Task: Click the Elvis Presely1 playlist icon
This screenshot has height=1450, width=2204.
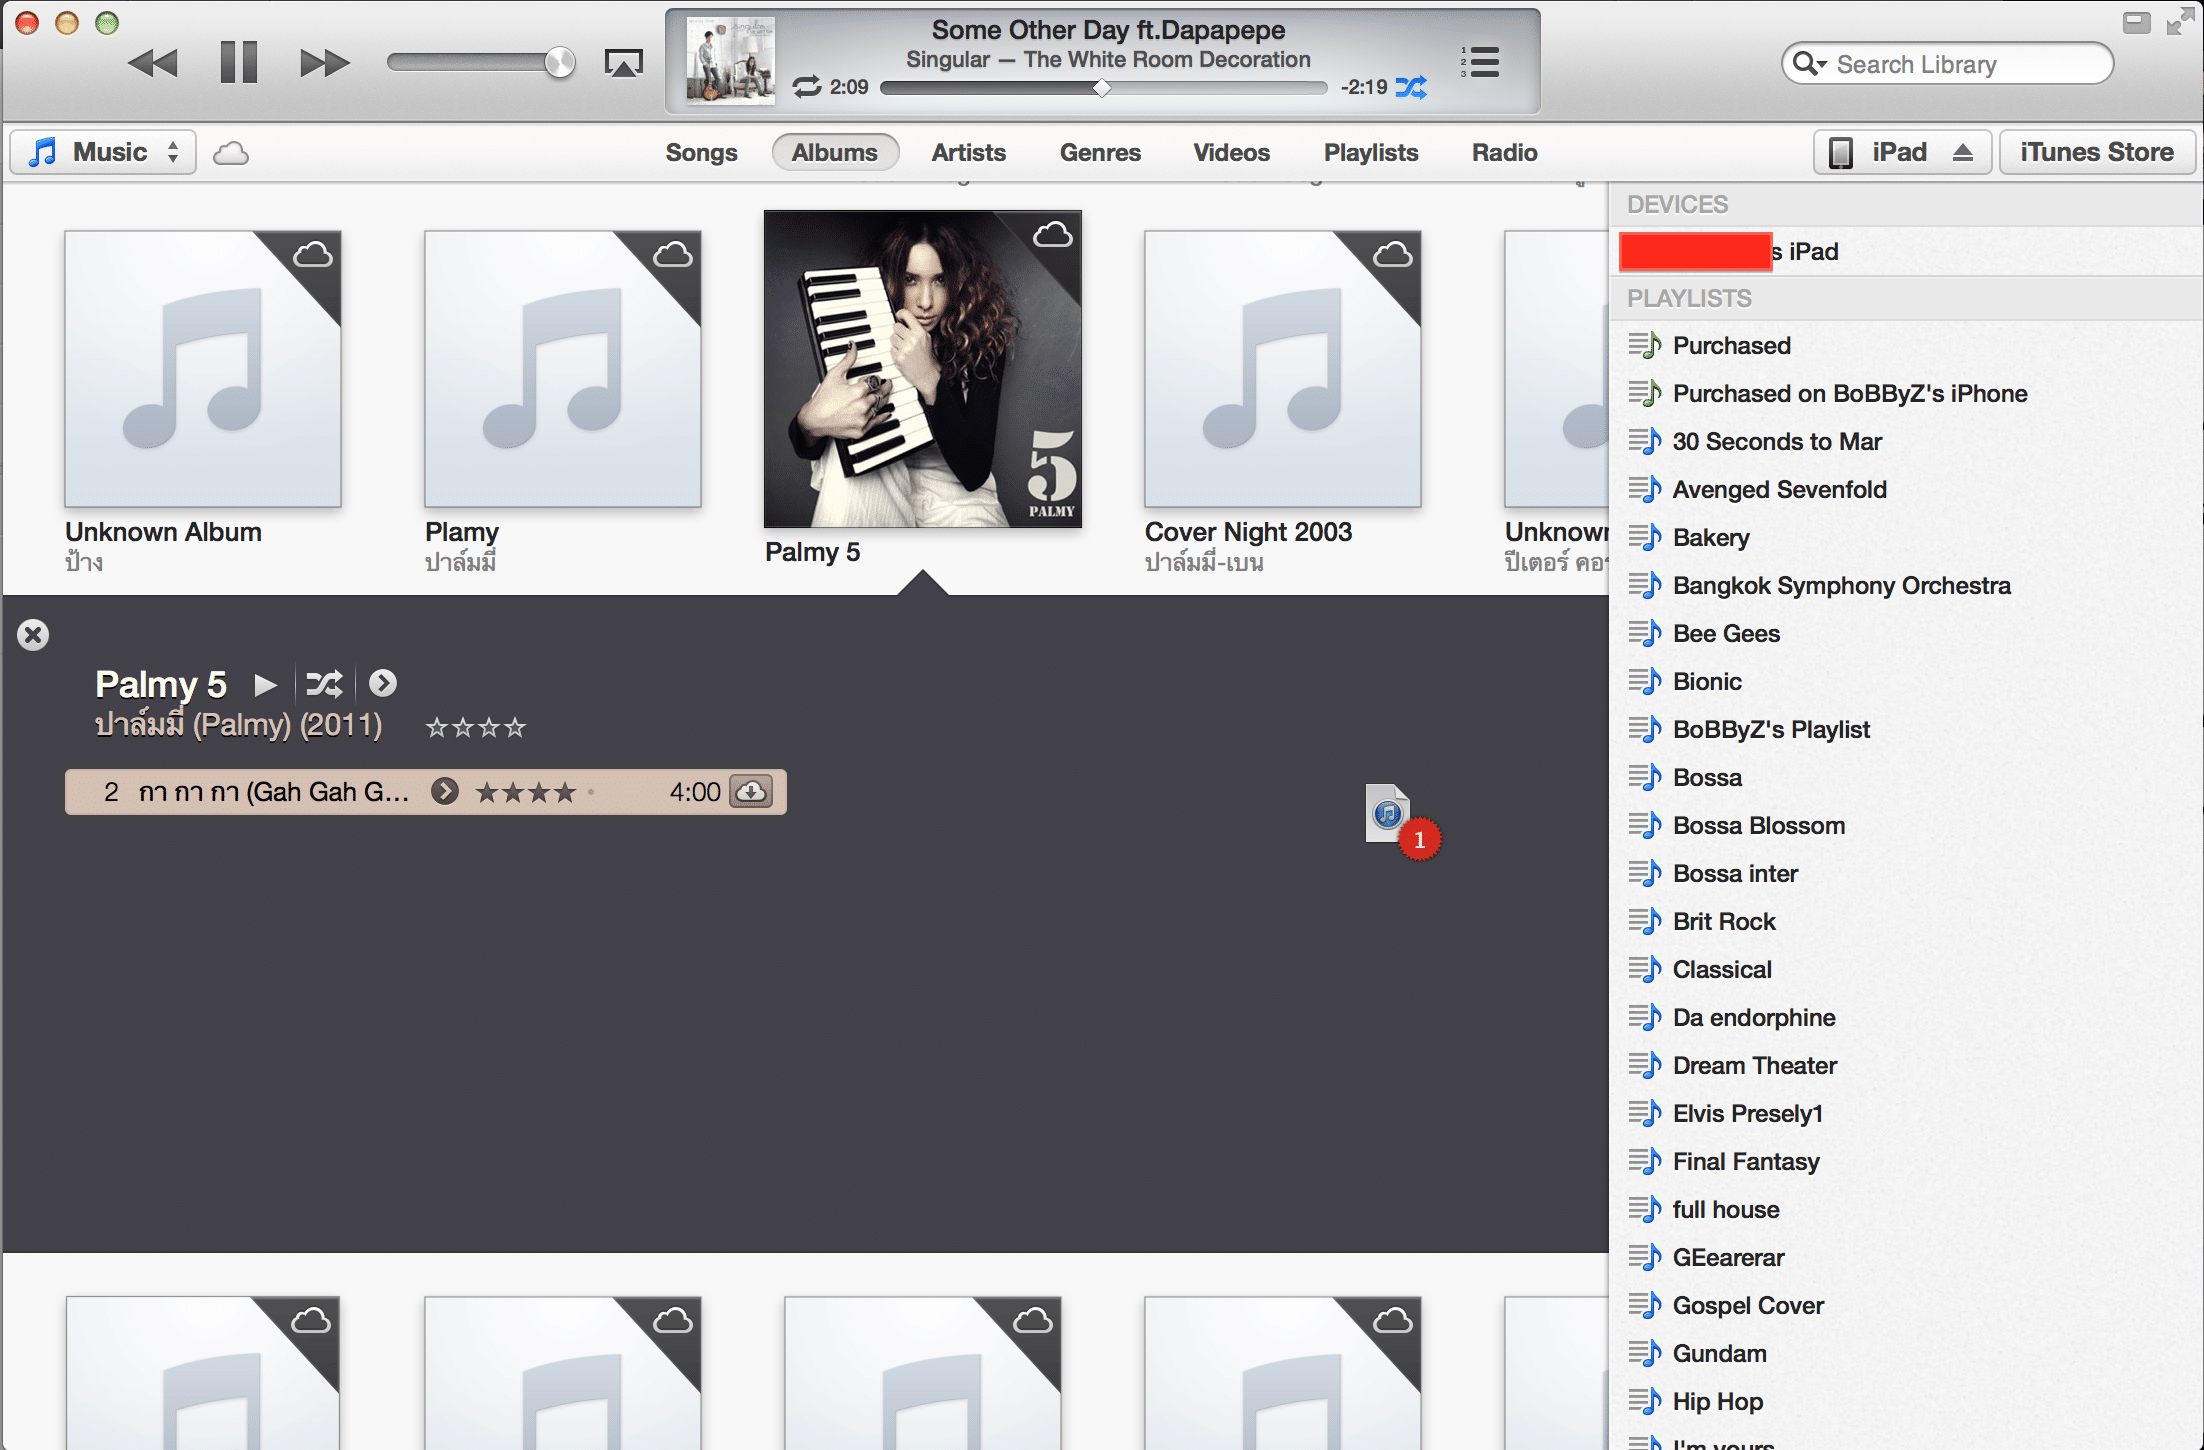Action: pos(1645,1113)
